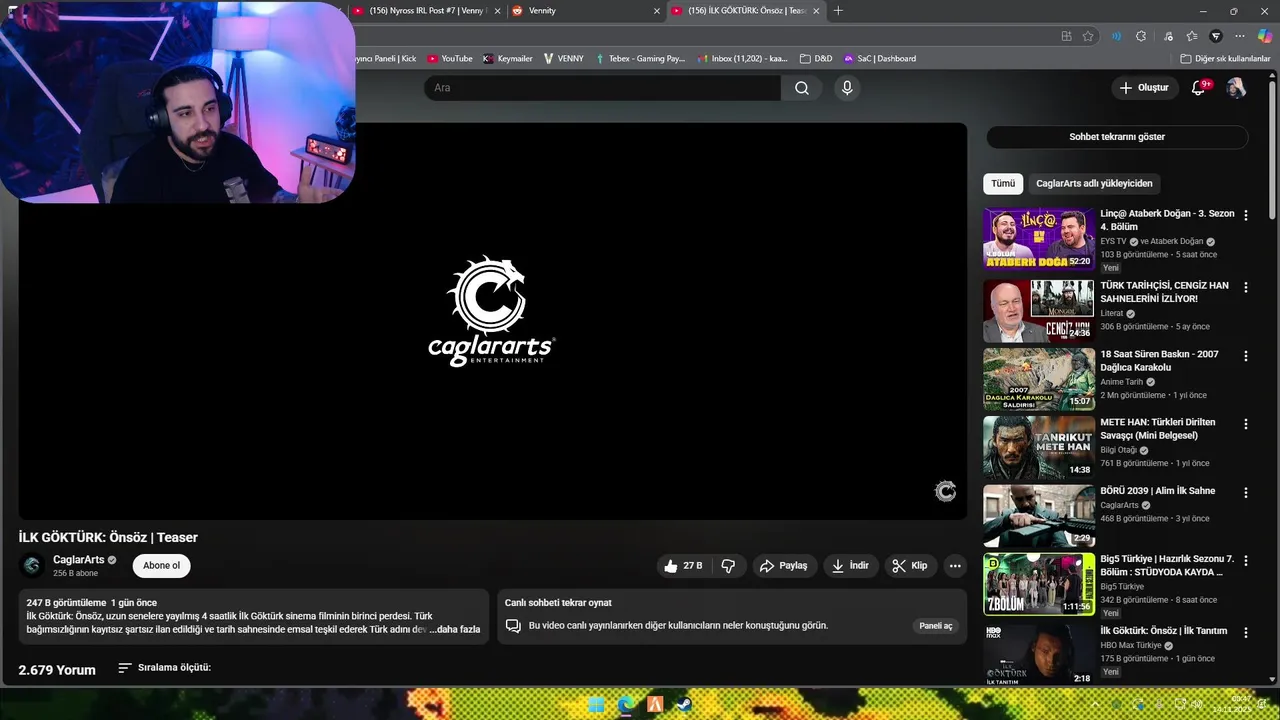Open the new tab plus button
Viewport: 1280px width, 720px height.
[838, 11]
